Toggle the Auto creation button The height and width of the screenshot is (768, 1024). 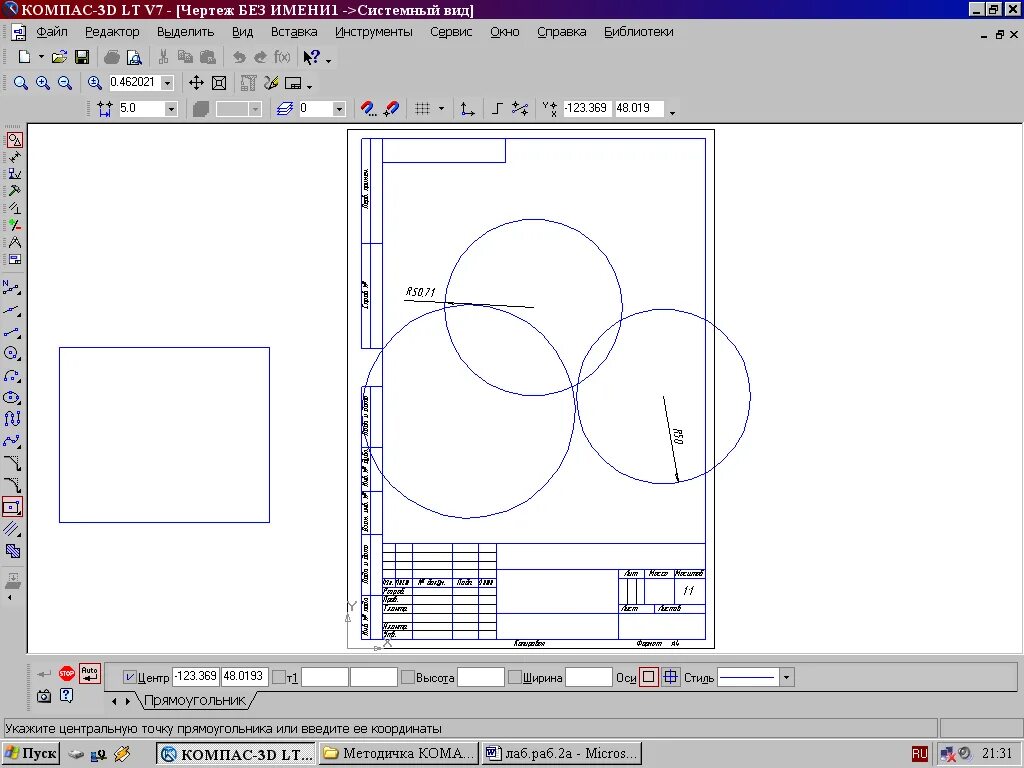coord(89,673)
